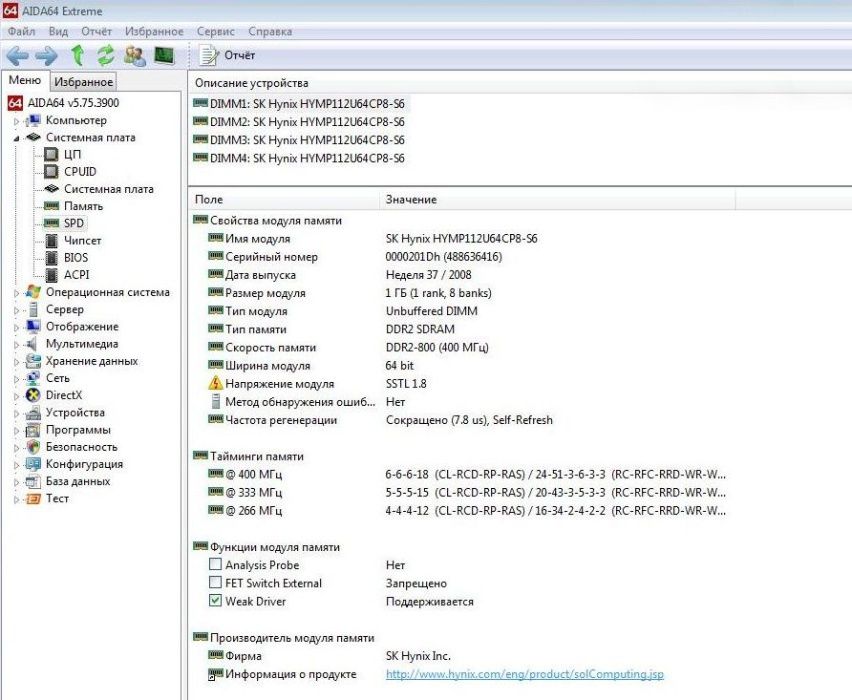Click the Тест icon in tree
The height and width of the screenshot is (700, 852).
coord(33,498)
